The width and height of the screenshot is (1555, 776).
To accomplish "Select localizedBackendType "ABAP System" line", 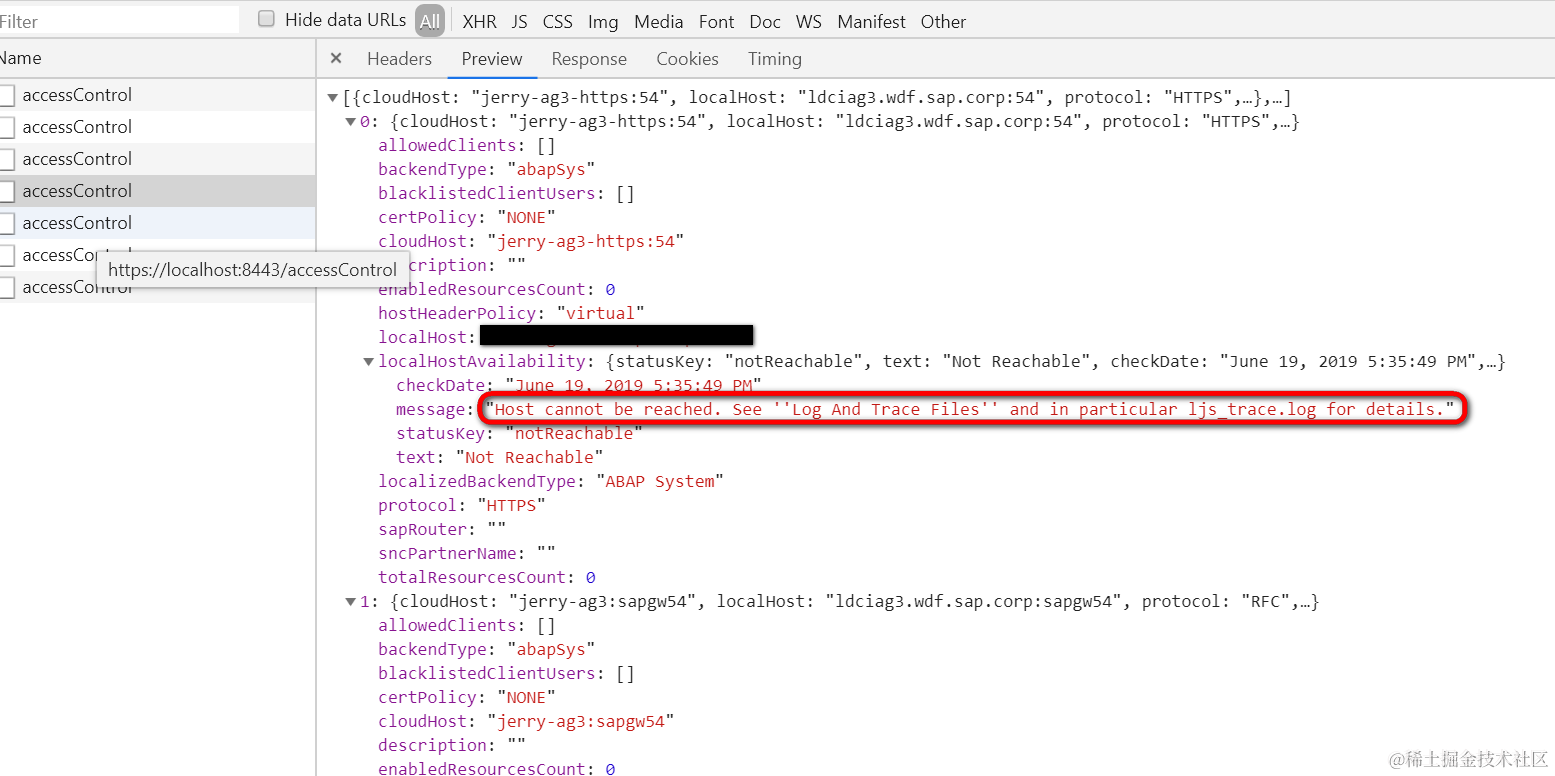I will coord(550,481).
